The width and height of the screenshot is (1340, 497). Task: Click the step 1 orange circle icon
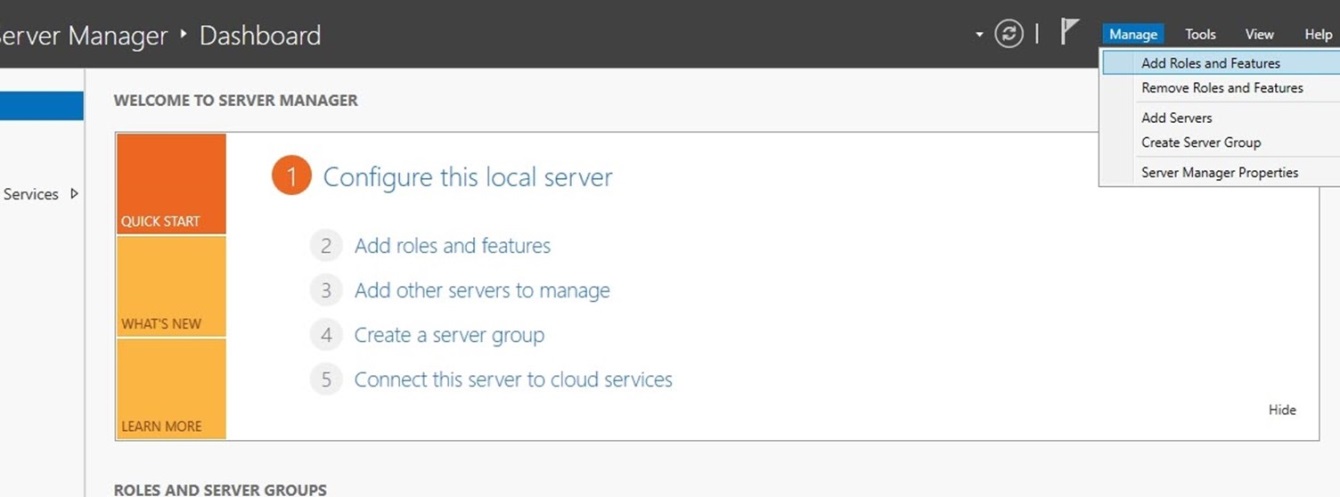click(291, 177)
